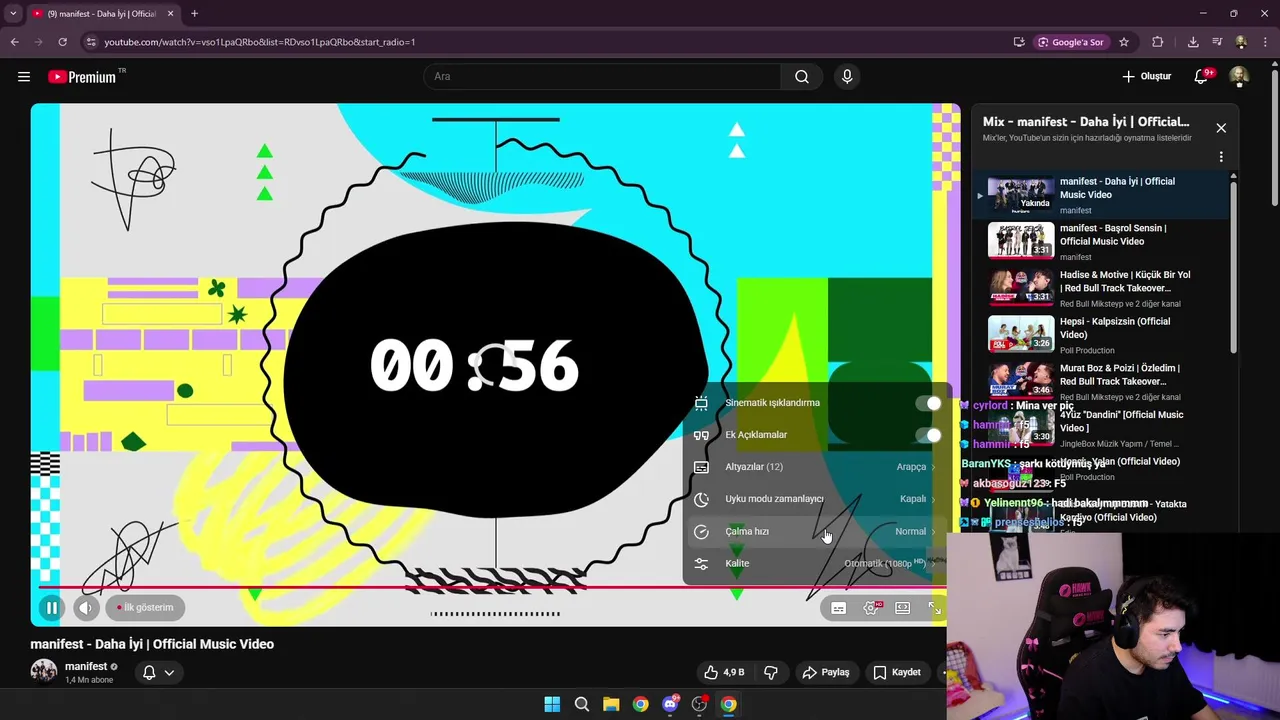The height and width of the screenshot is (720, 1280).
Task: Toggle Sinematik ışıklandırma switch
Action: click(928, 403)
